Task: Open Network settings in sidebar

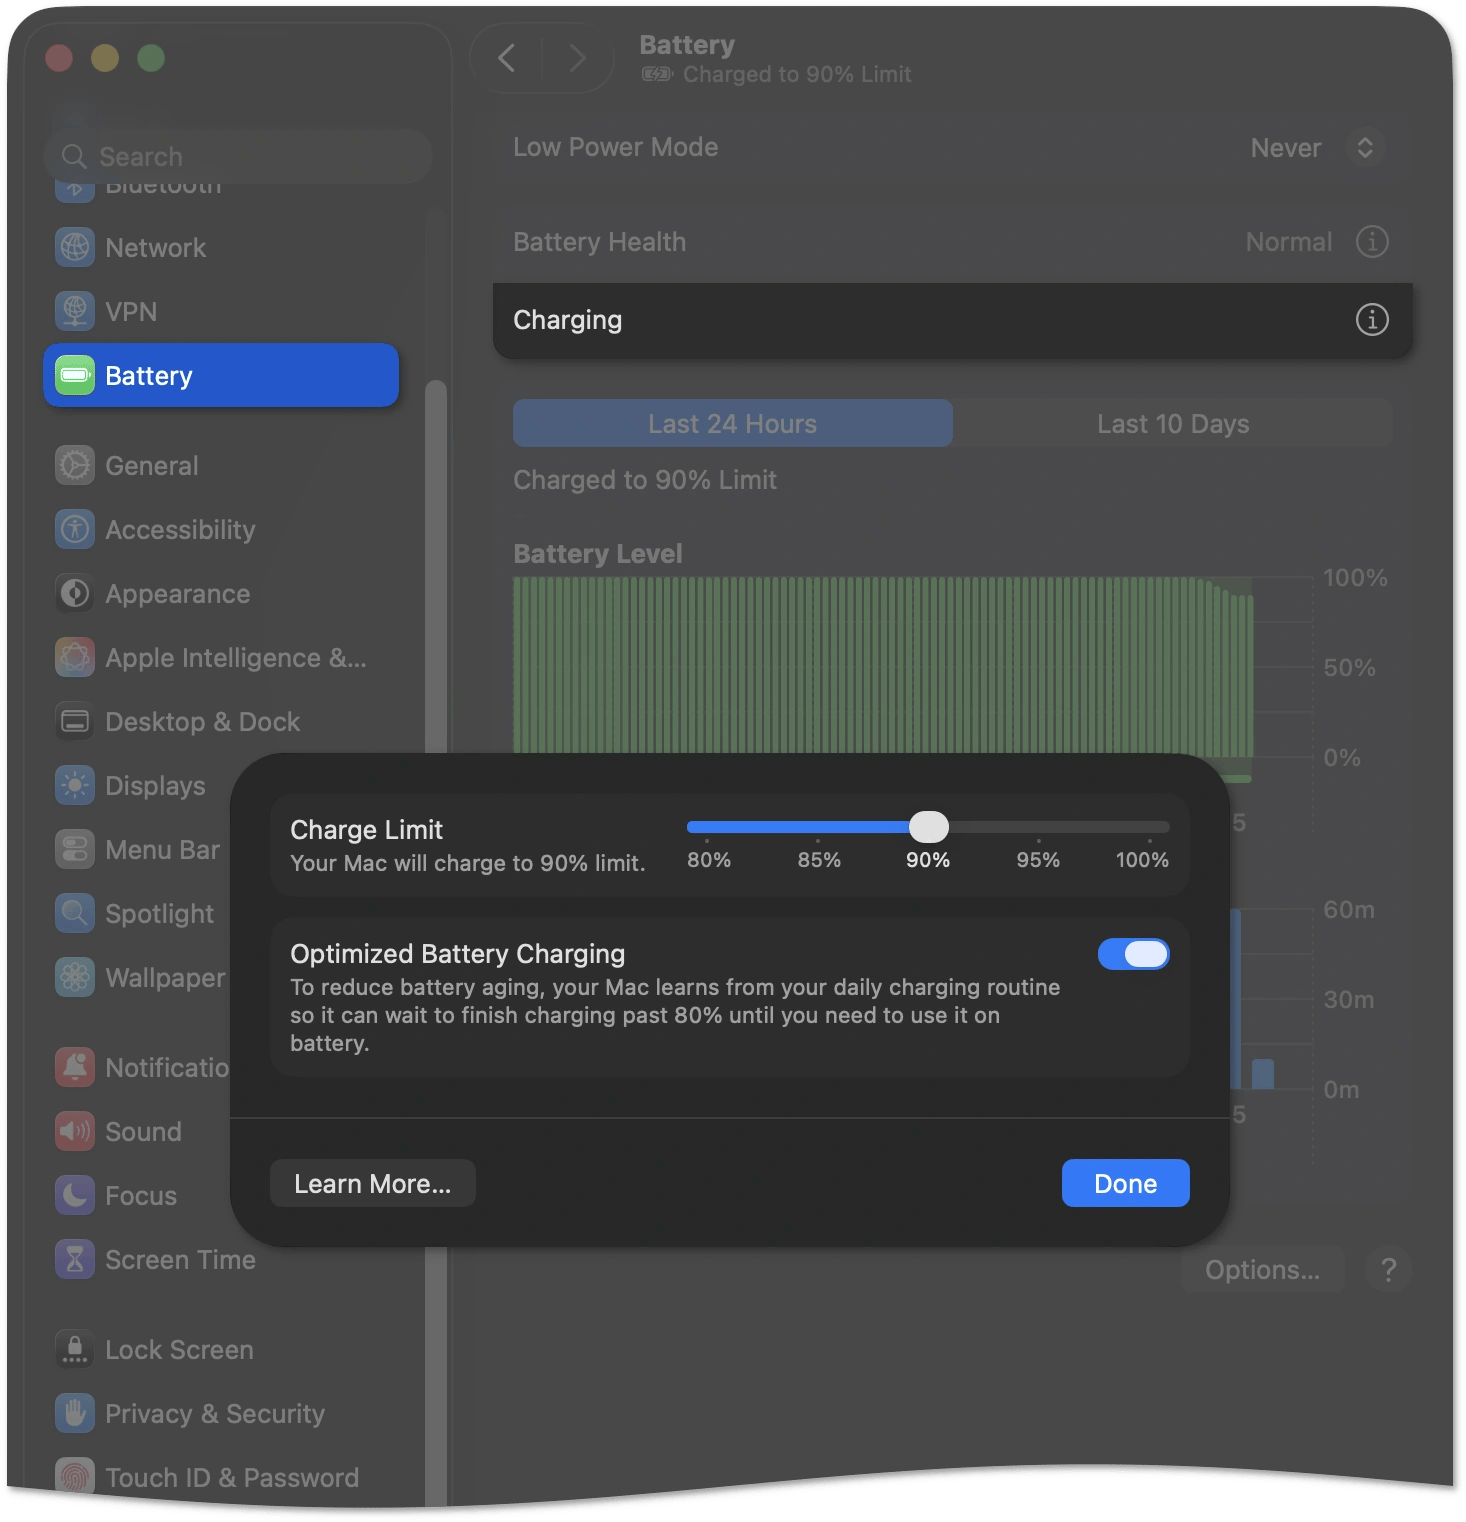Action: coord(221,247)
